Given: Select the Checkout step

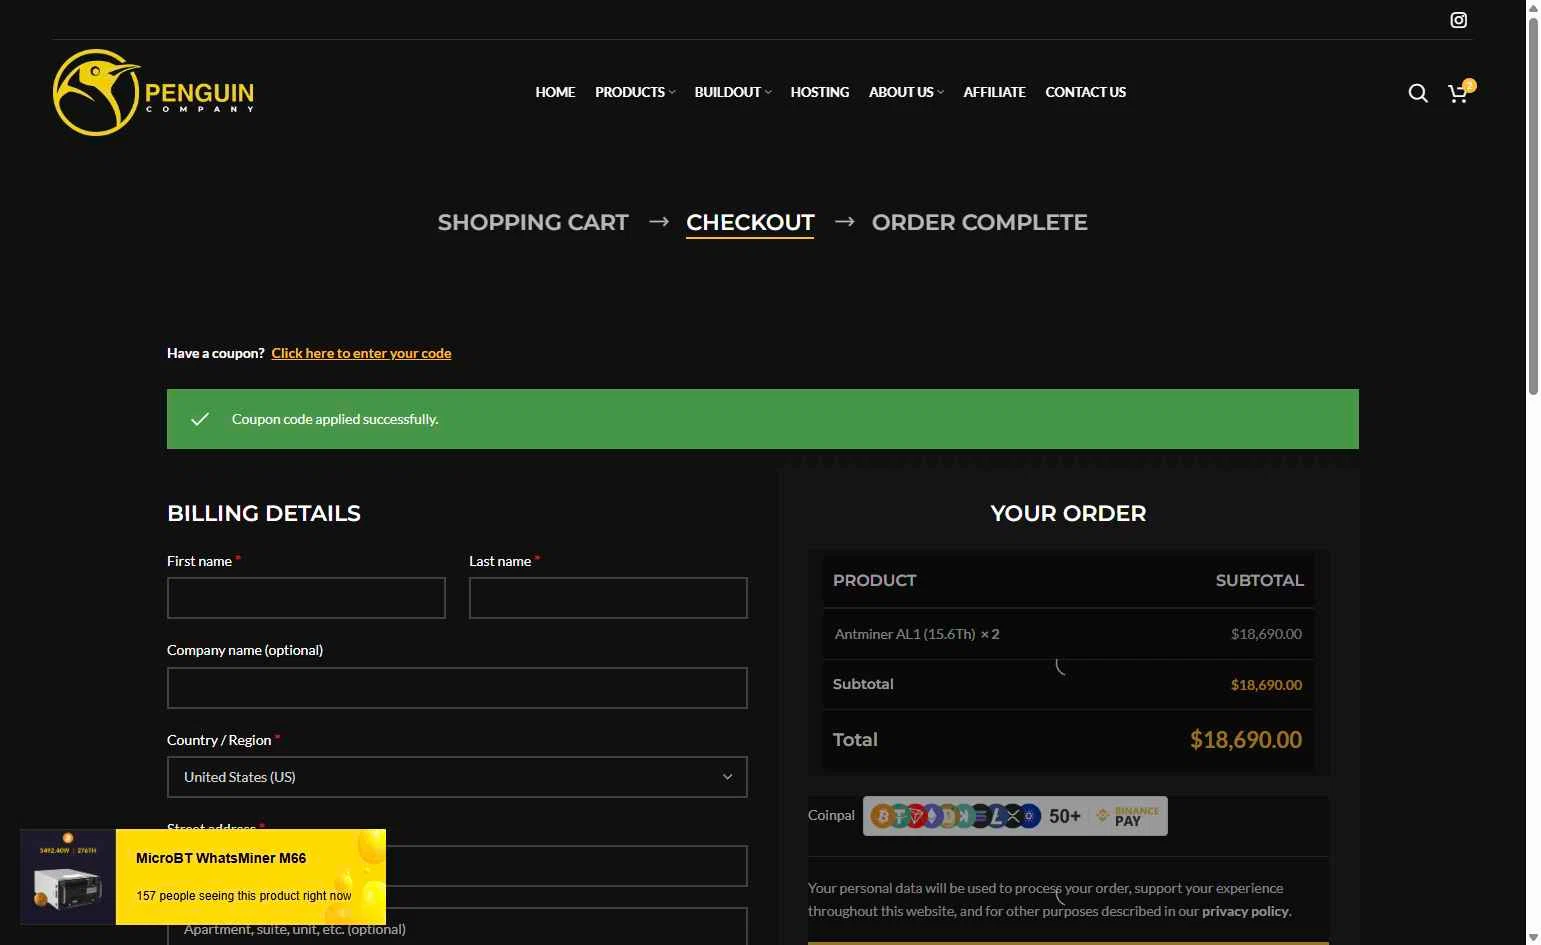Looking at the screenshot, I should point(750,222).
